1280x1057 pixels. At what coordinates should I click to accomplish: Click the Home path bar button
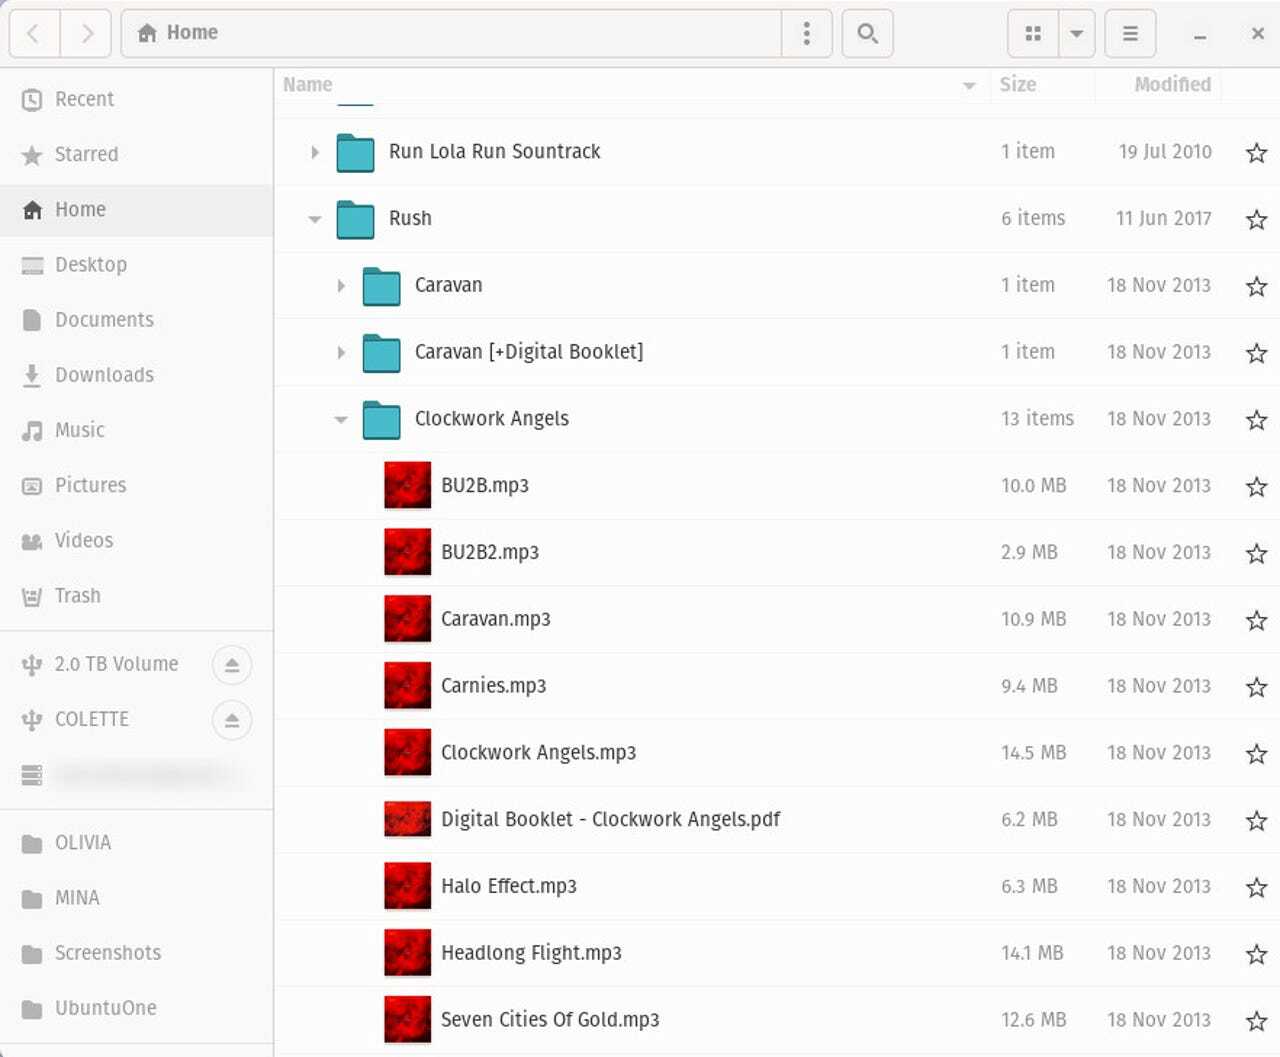coord(178,33)
